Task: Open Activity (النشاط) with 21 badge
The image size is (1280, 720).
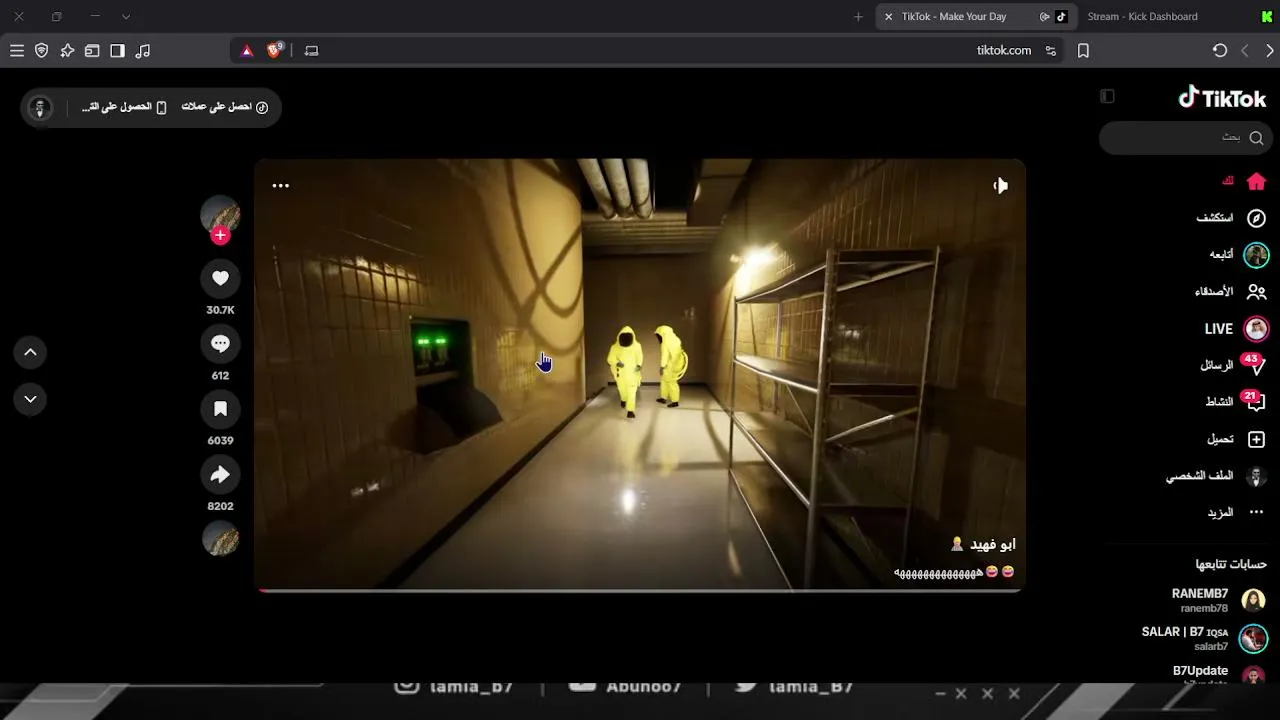Action: [x=1235, y=401]
